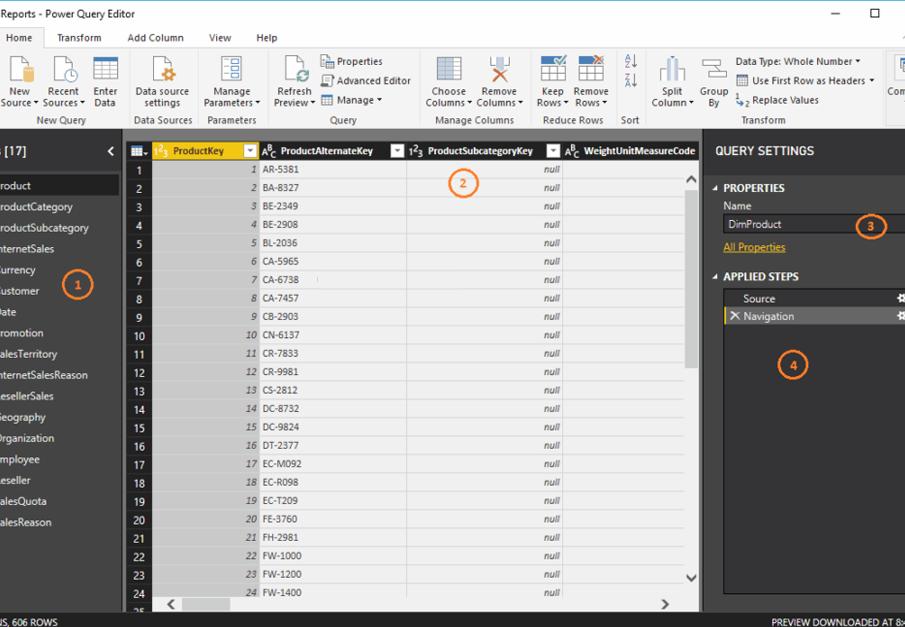Viewport: 905px width, 627px height.
Task: Expand the Data Type: Whole Number dropdown
Action: click(x=797, y=62)
